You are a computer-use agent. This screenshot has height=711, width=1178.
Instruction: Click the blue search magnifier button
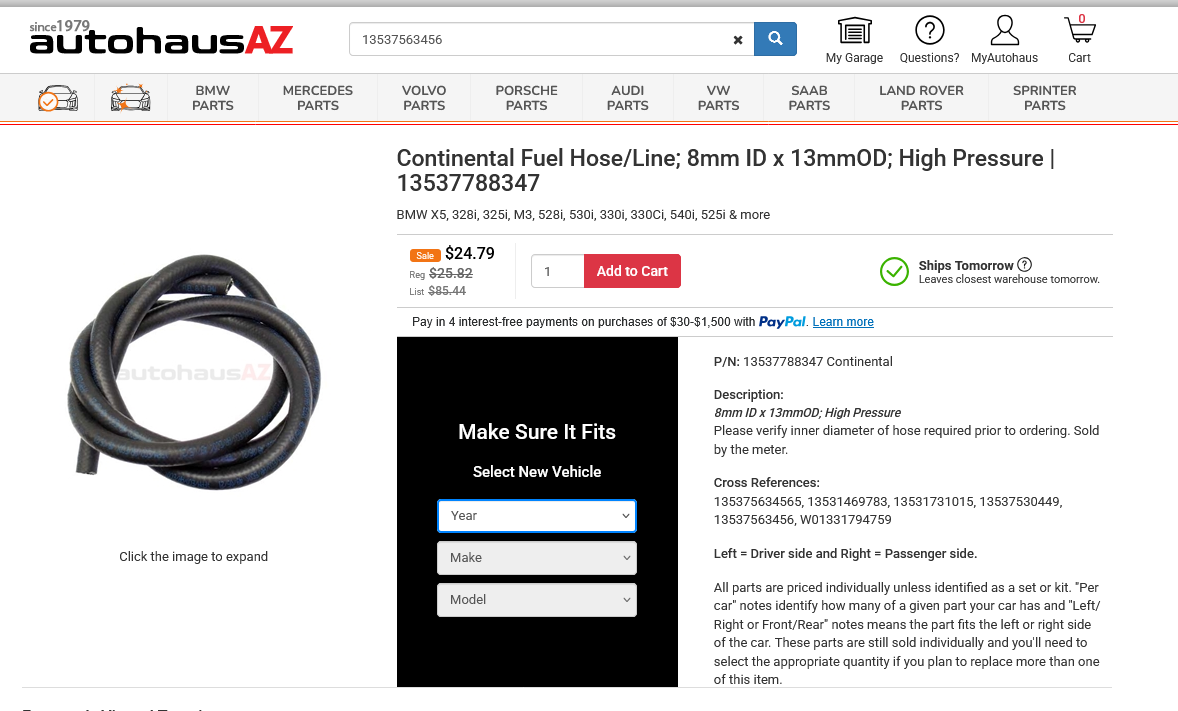[x=775, y=39]
